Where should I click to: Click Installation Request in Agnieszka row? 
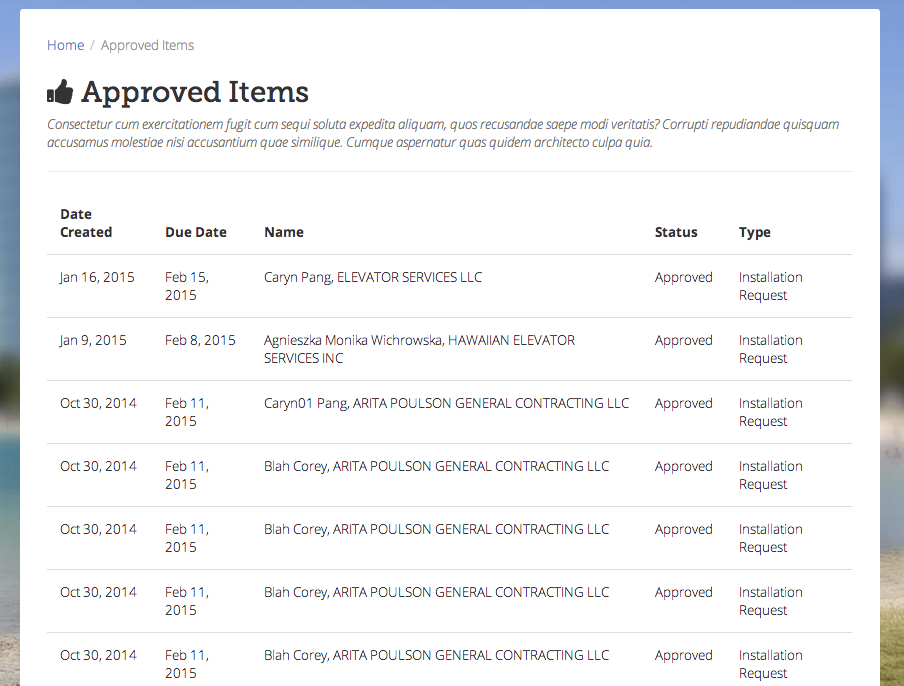(x=770, y=349)
